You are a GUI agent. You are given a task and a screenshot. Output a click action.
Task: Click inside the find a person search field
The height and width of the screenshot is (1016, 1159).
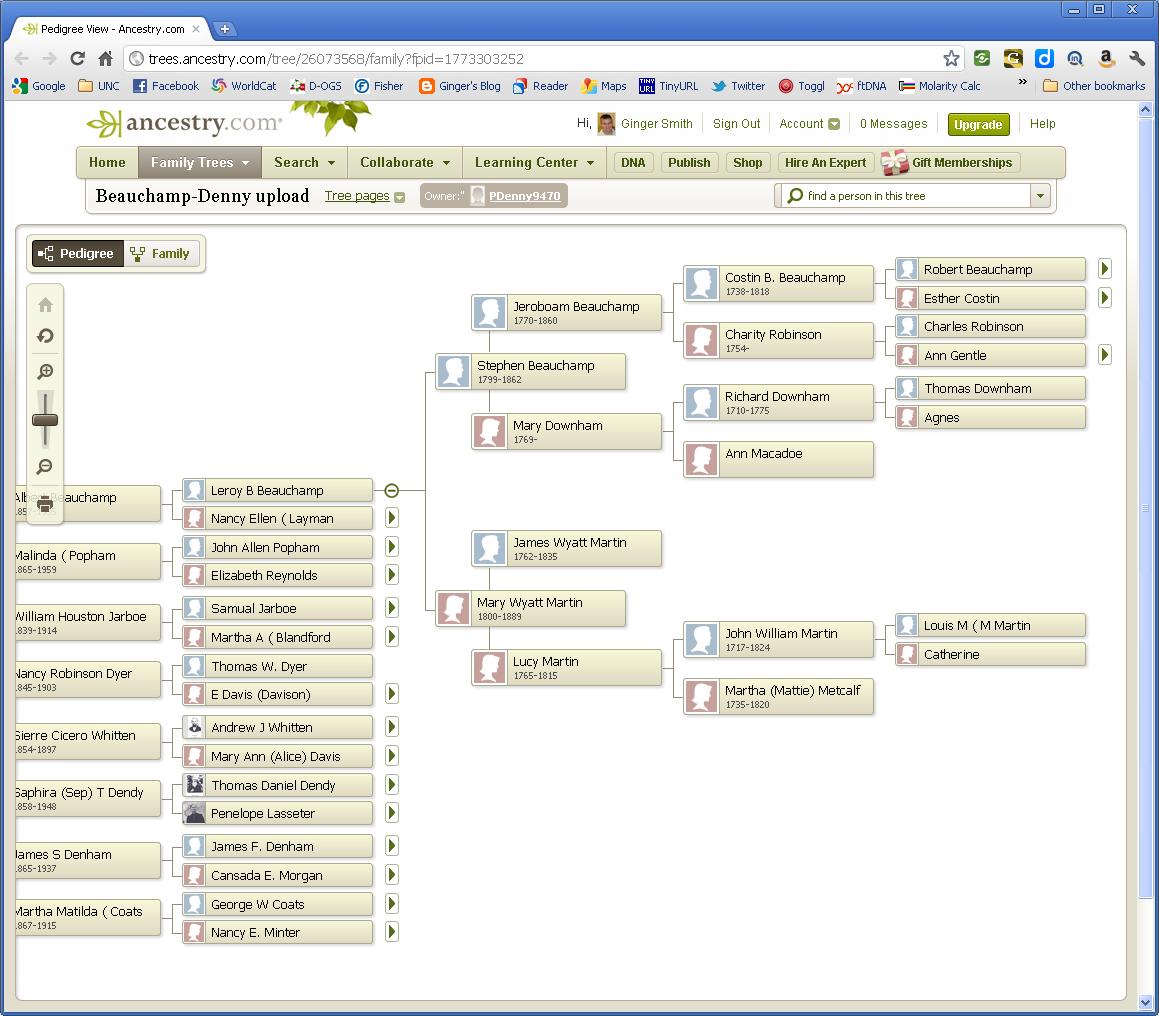[x=900, y=196]
